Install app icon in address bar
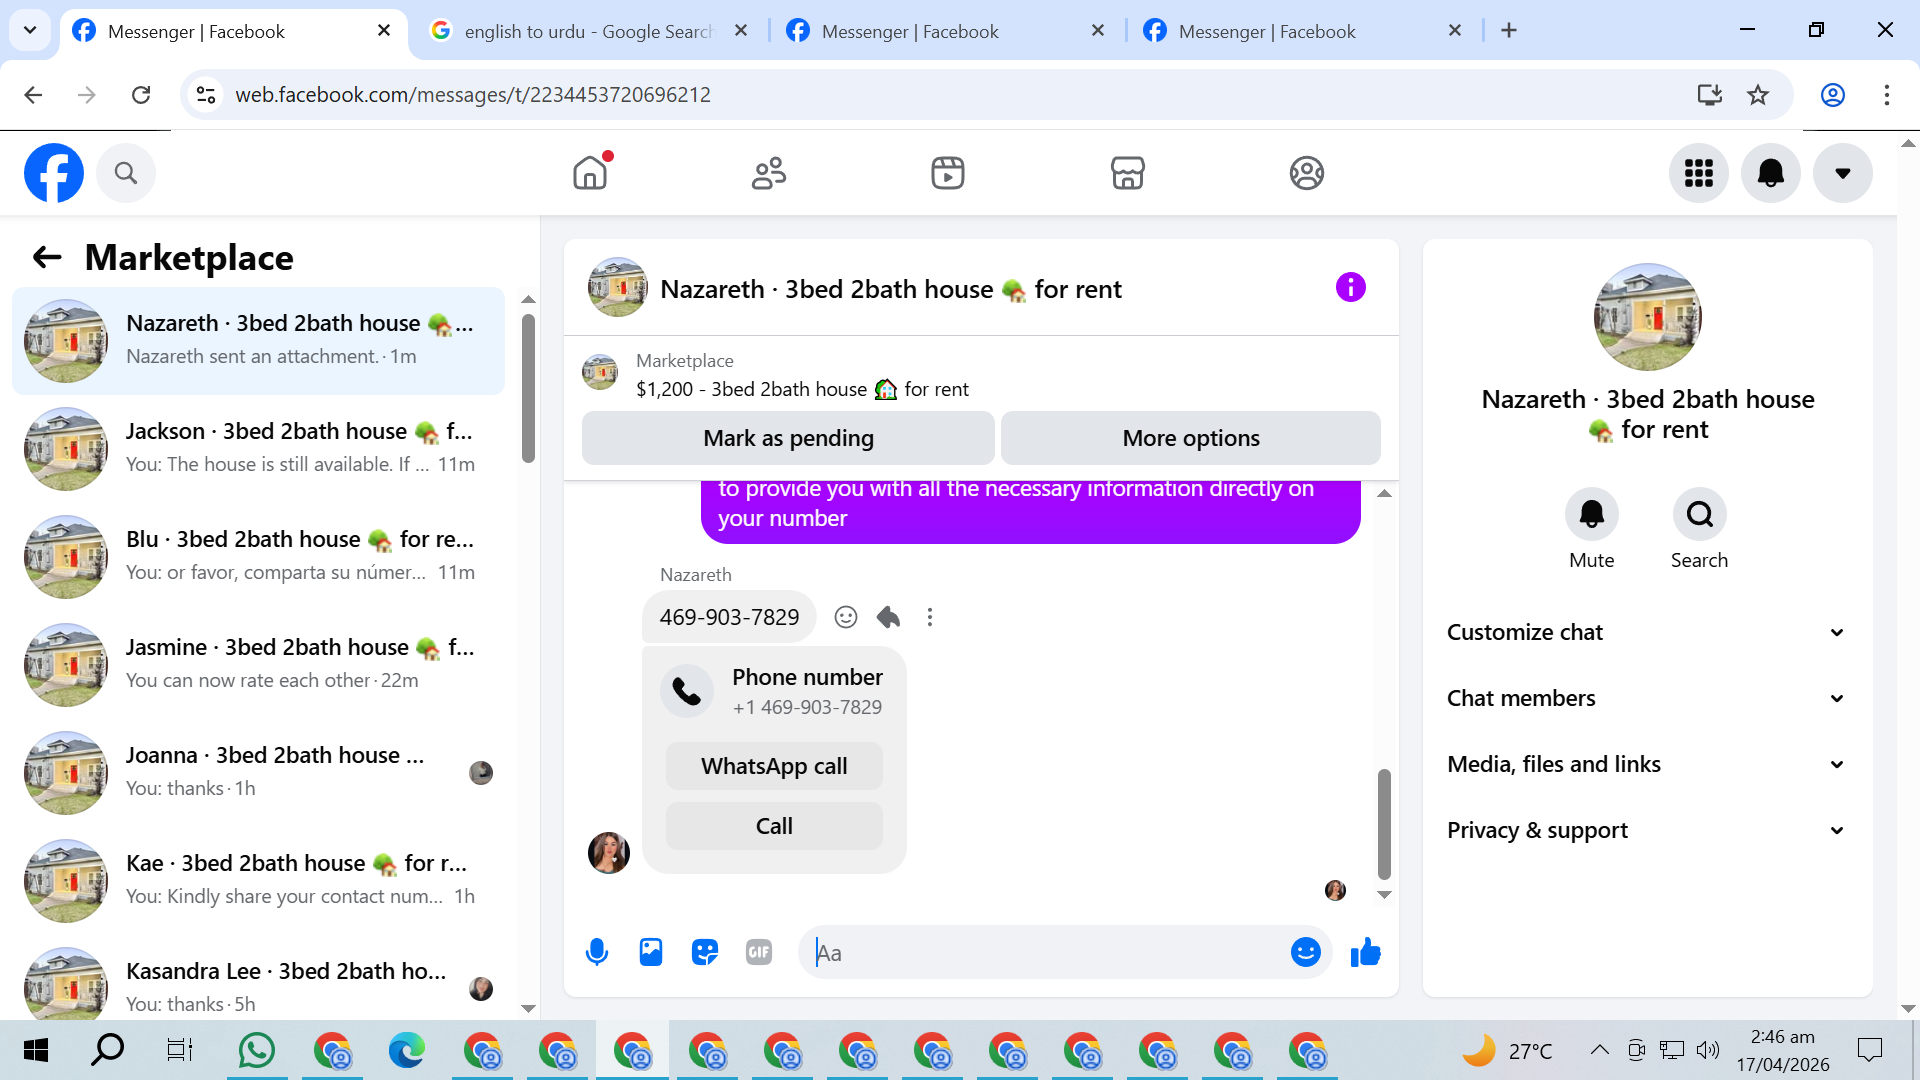Screen dimensions: 1920x1080 click(x=1710, y=95)
